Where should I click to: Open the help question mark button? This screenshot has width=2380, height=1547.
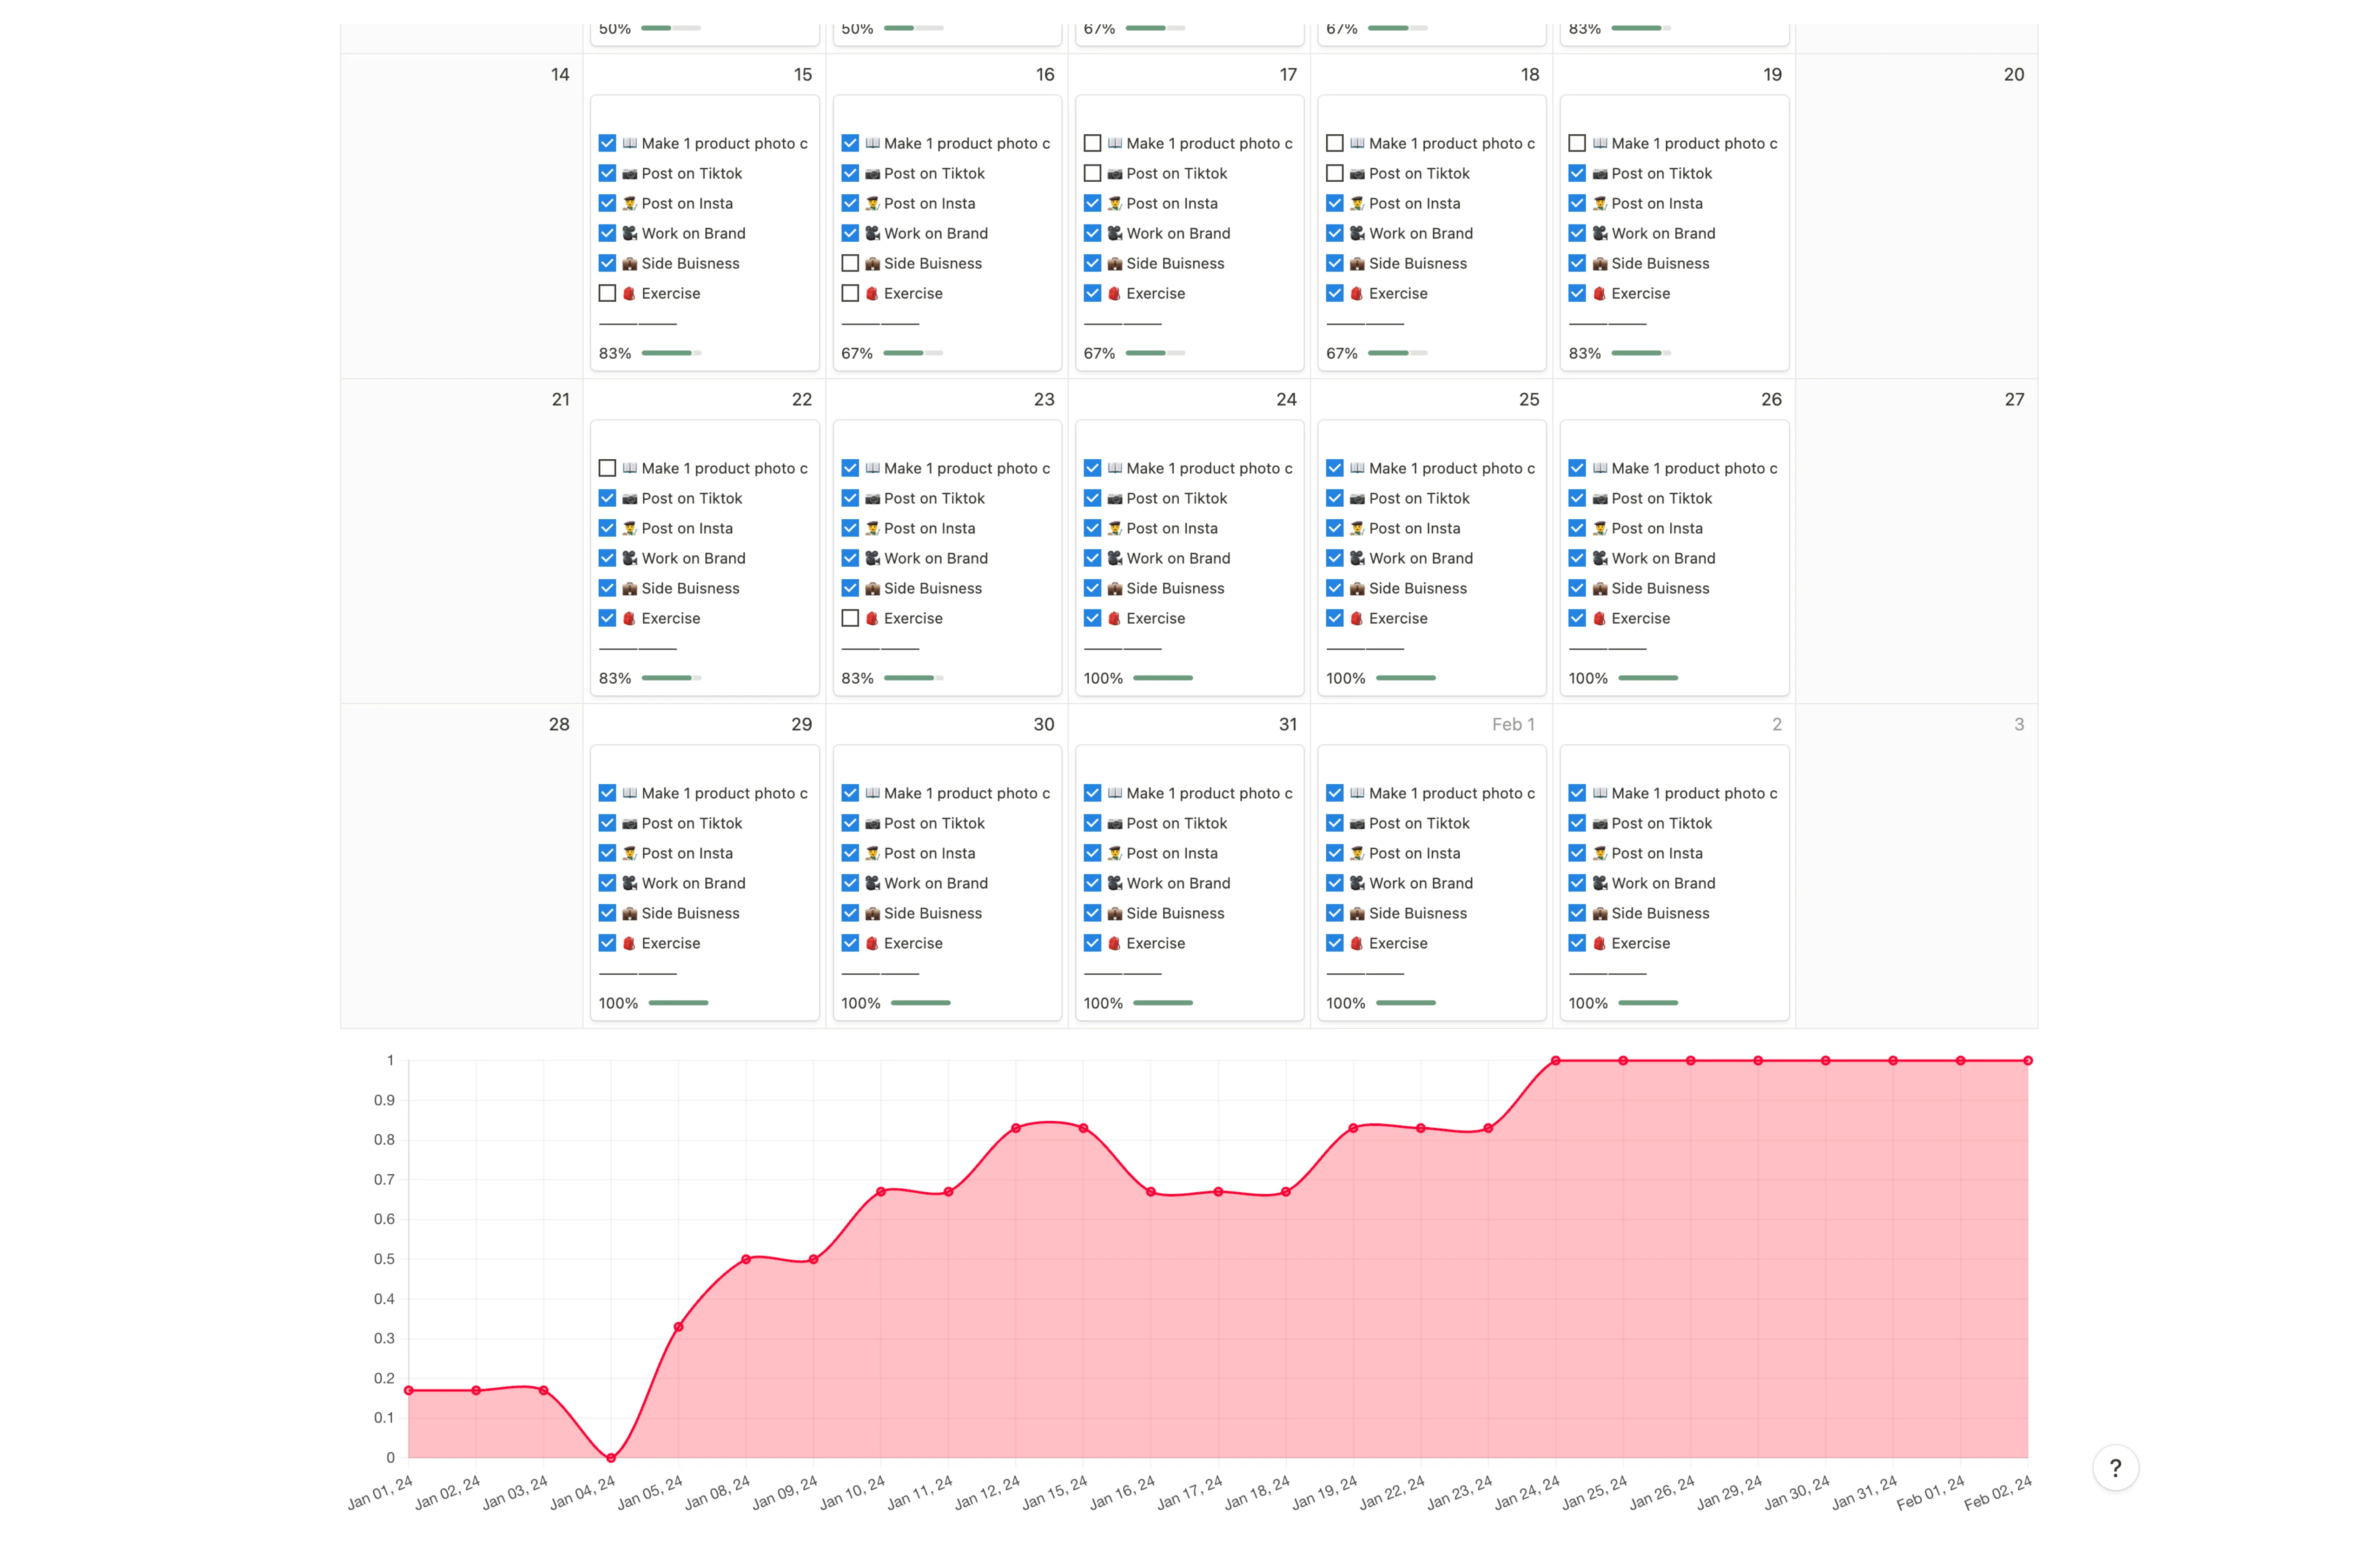tap(2115, 1468)
